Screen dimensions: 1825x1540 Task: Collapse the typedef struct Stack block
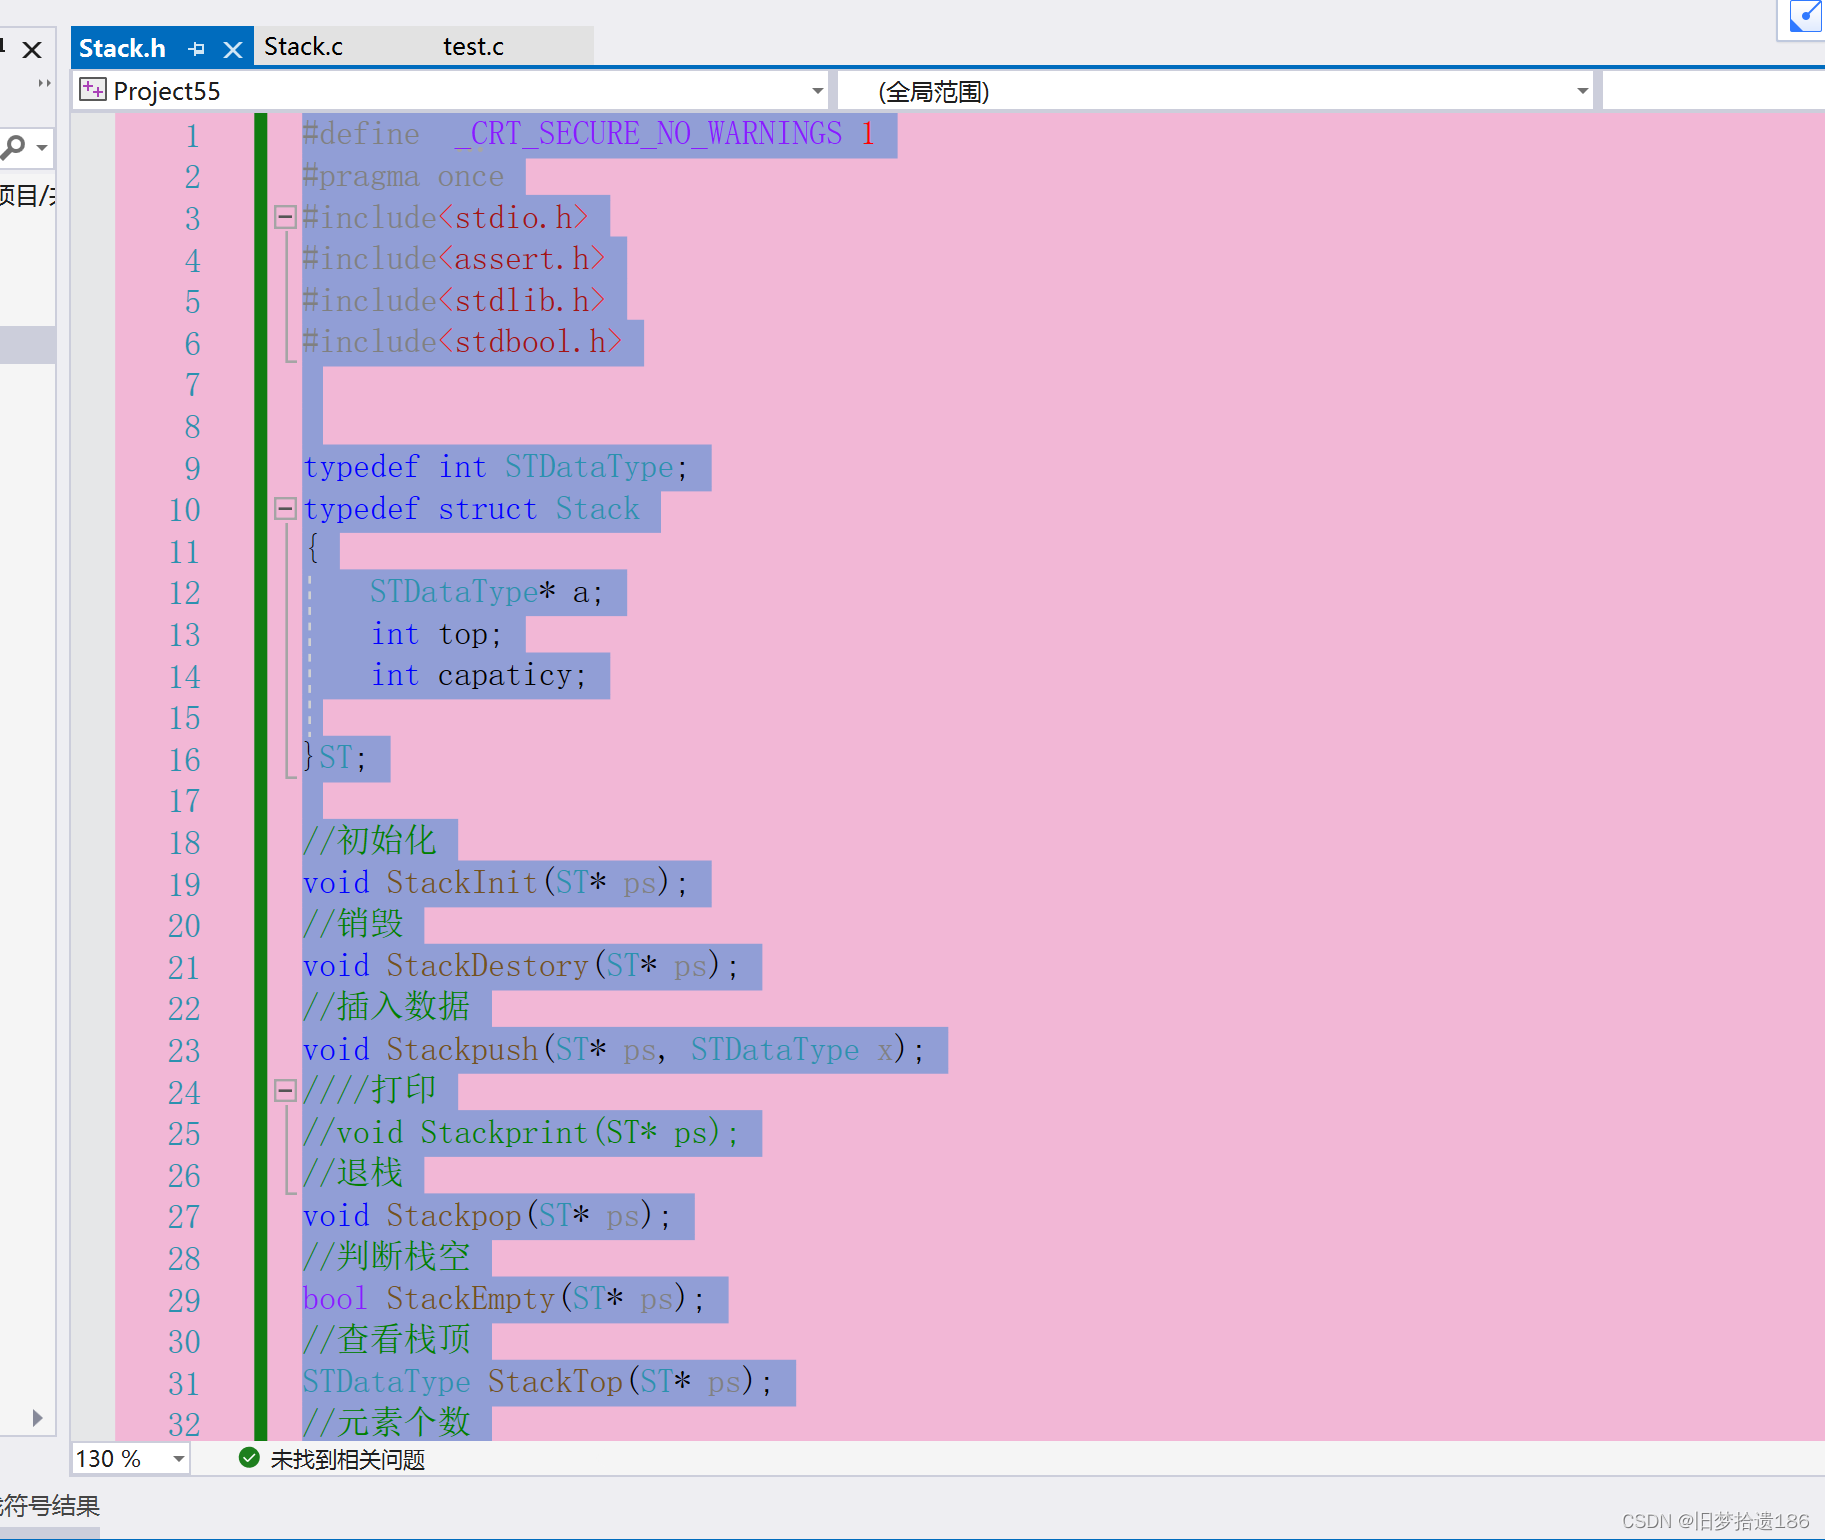coord(285,509)
